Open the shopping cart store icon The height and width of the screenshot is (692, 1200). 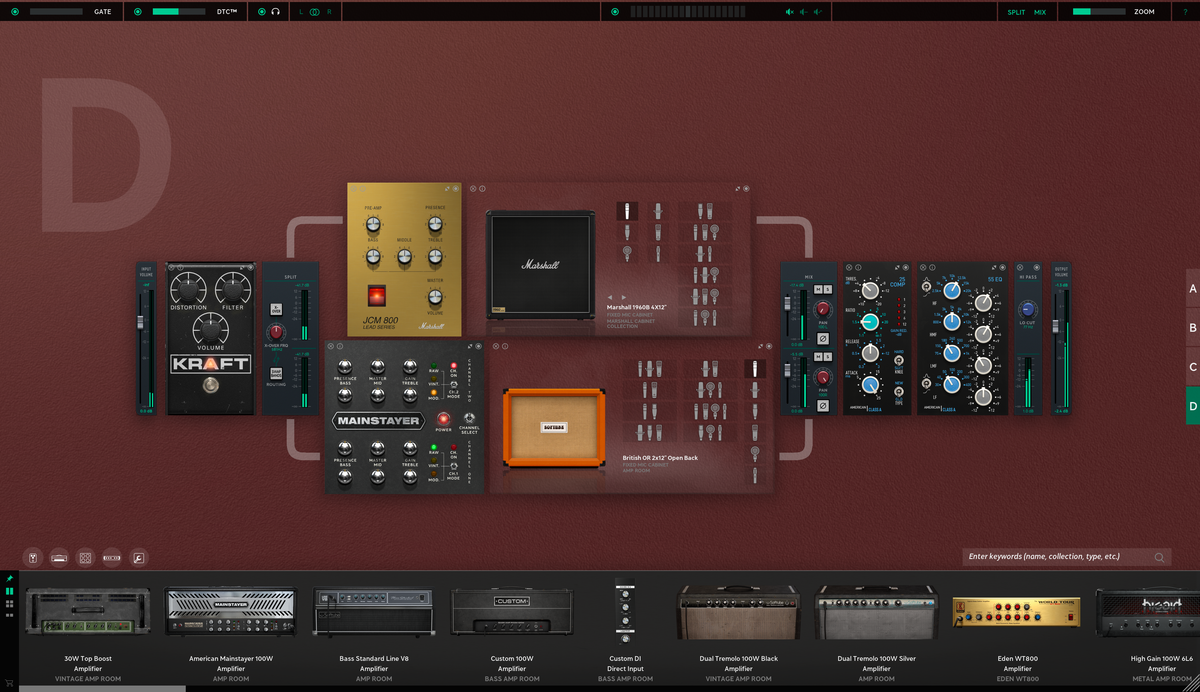click(10, 684)
